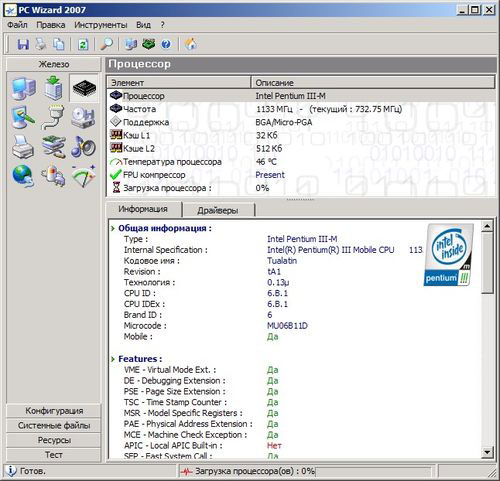Click the info icon in status bar
The height and width of the screenshot is (481, 500).
point(11,471)
